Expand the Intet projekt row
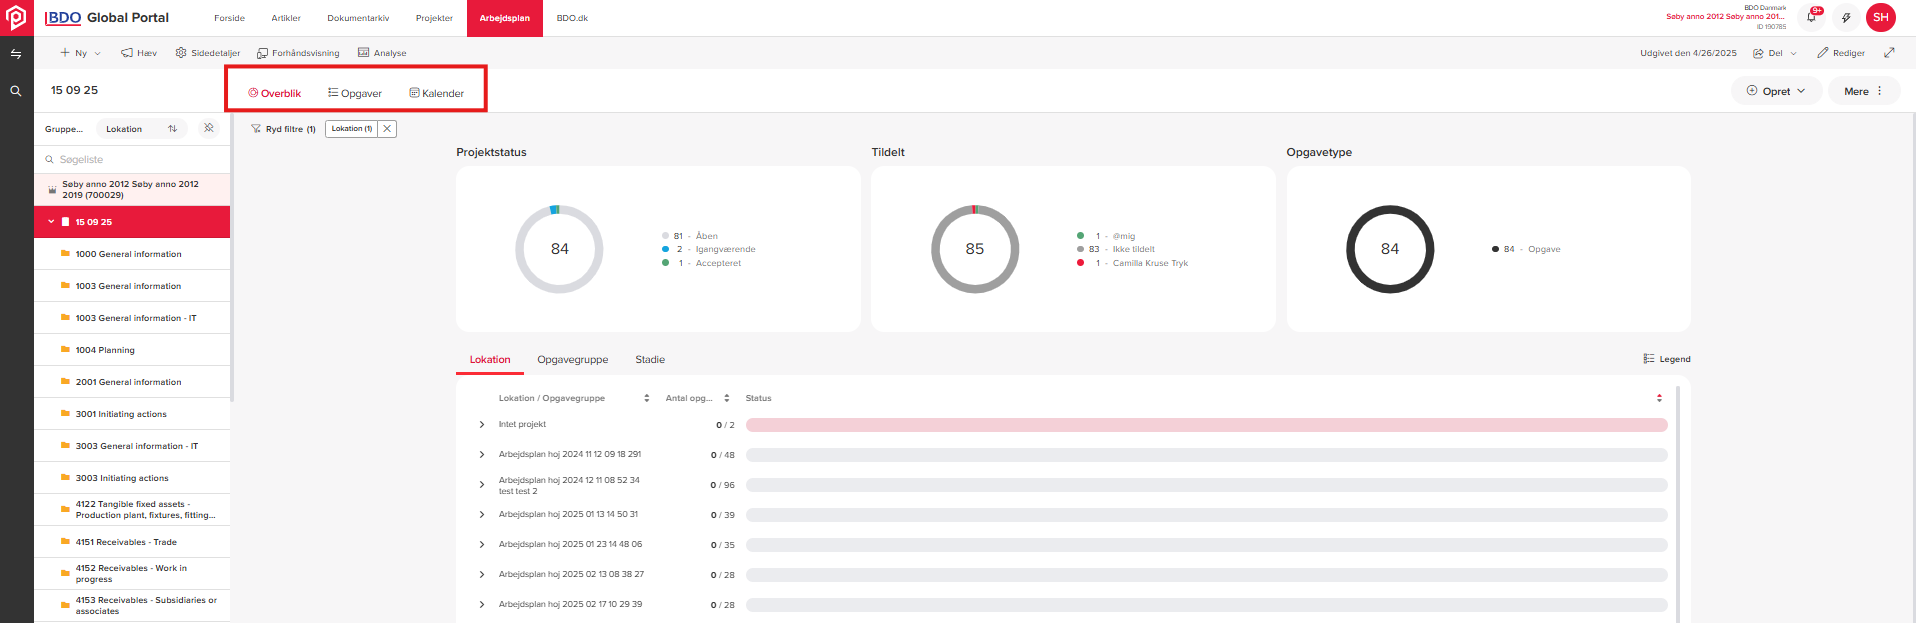1916x623 pixels. click(x=482, y=425)
